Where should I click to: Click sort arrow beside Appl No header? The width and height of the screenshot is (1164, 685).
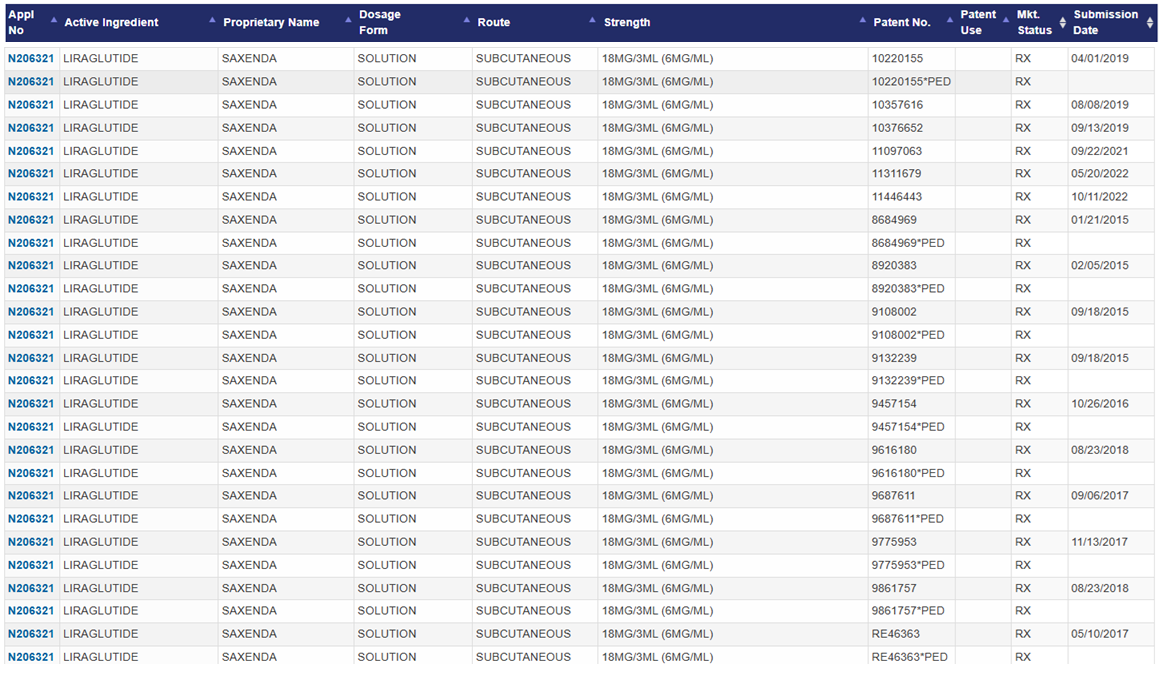click(53, 20)
